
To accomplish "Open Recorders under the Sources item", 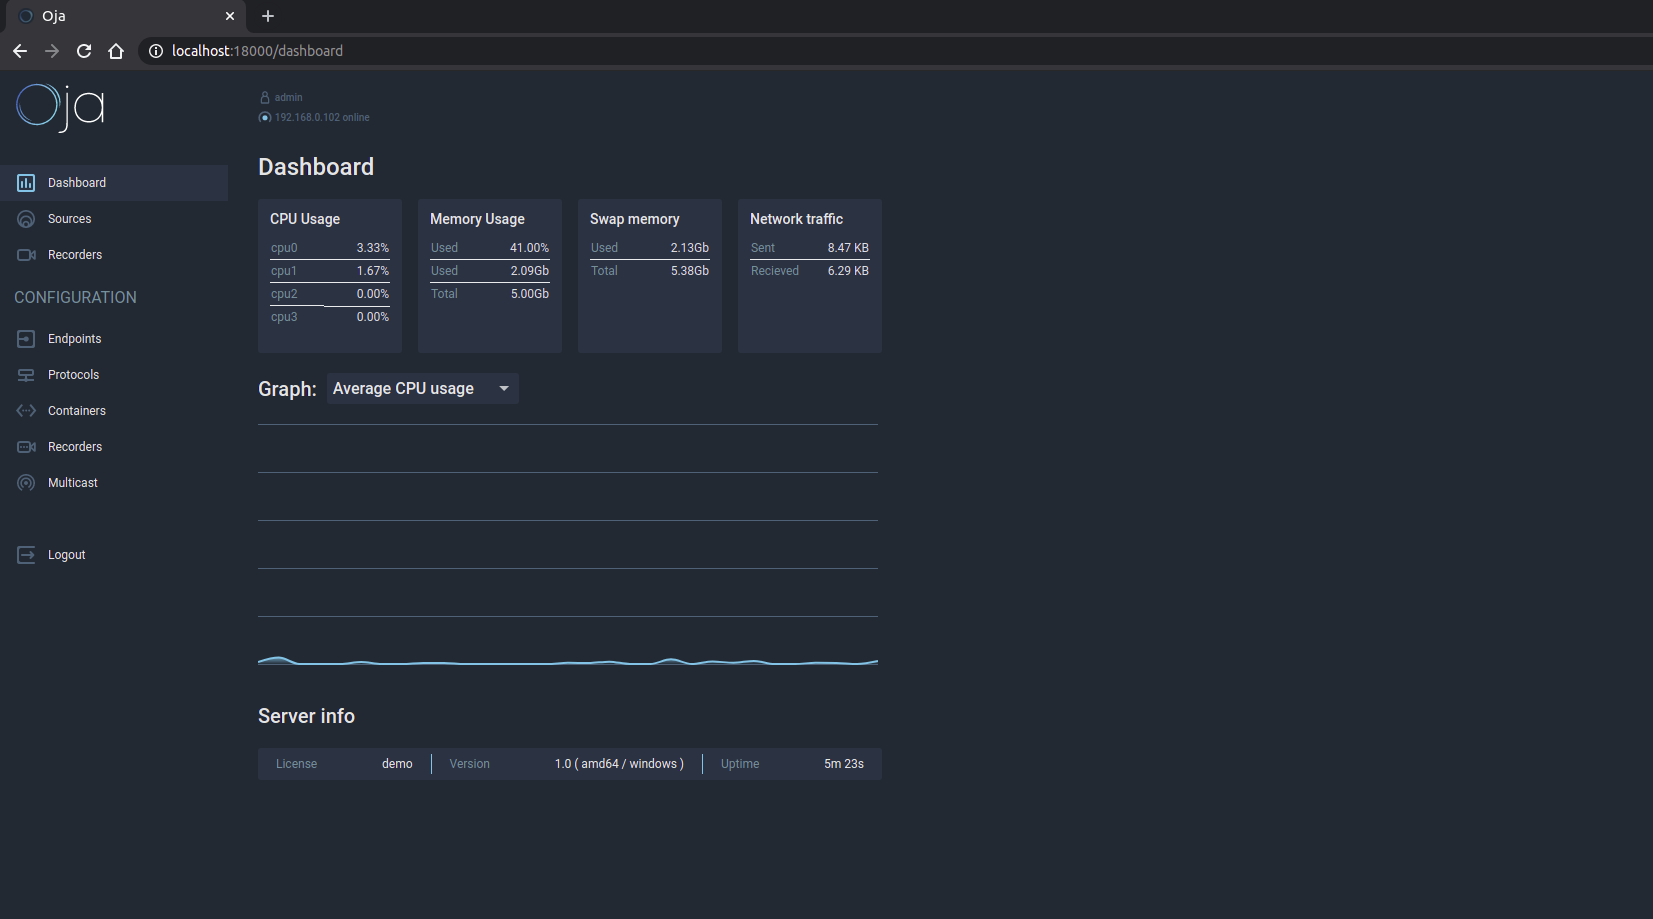I will [114, 255].
